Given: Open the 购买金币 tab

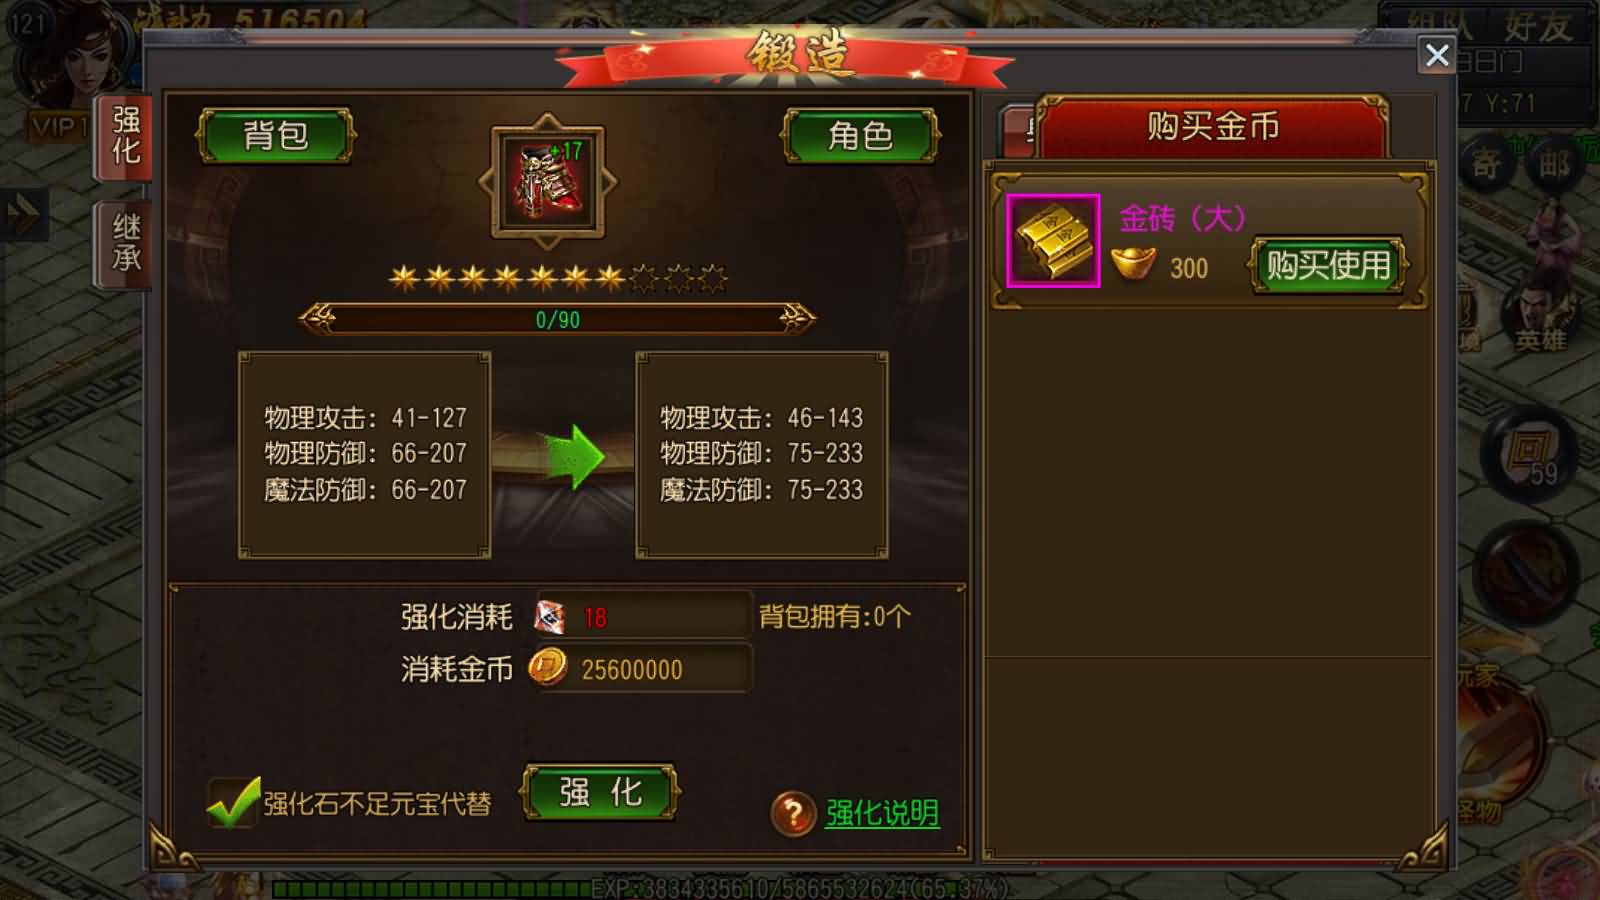Looking at the screenshot, I should [x=1212, y=127].
